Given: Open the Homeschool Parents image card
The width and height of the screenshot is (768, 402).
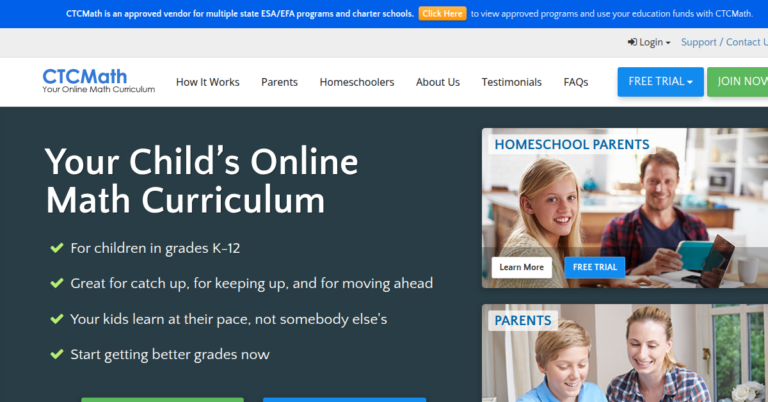Looking at the screenshot, I should pyautogui.click(x=625, y=208).
